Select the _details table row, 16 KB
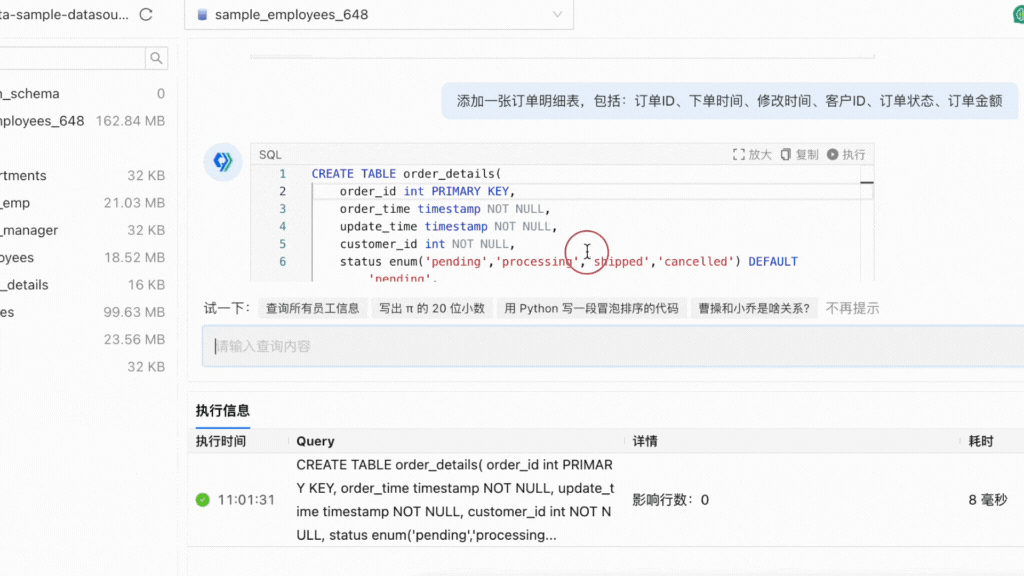This screenshot has height=576, width=1024. point(82,285)
